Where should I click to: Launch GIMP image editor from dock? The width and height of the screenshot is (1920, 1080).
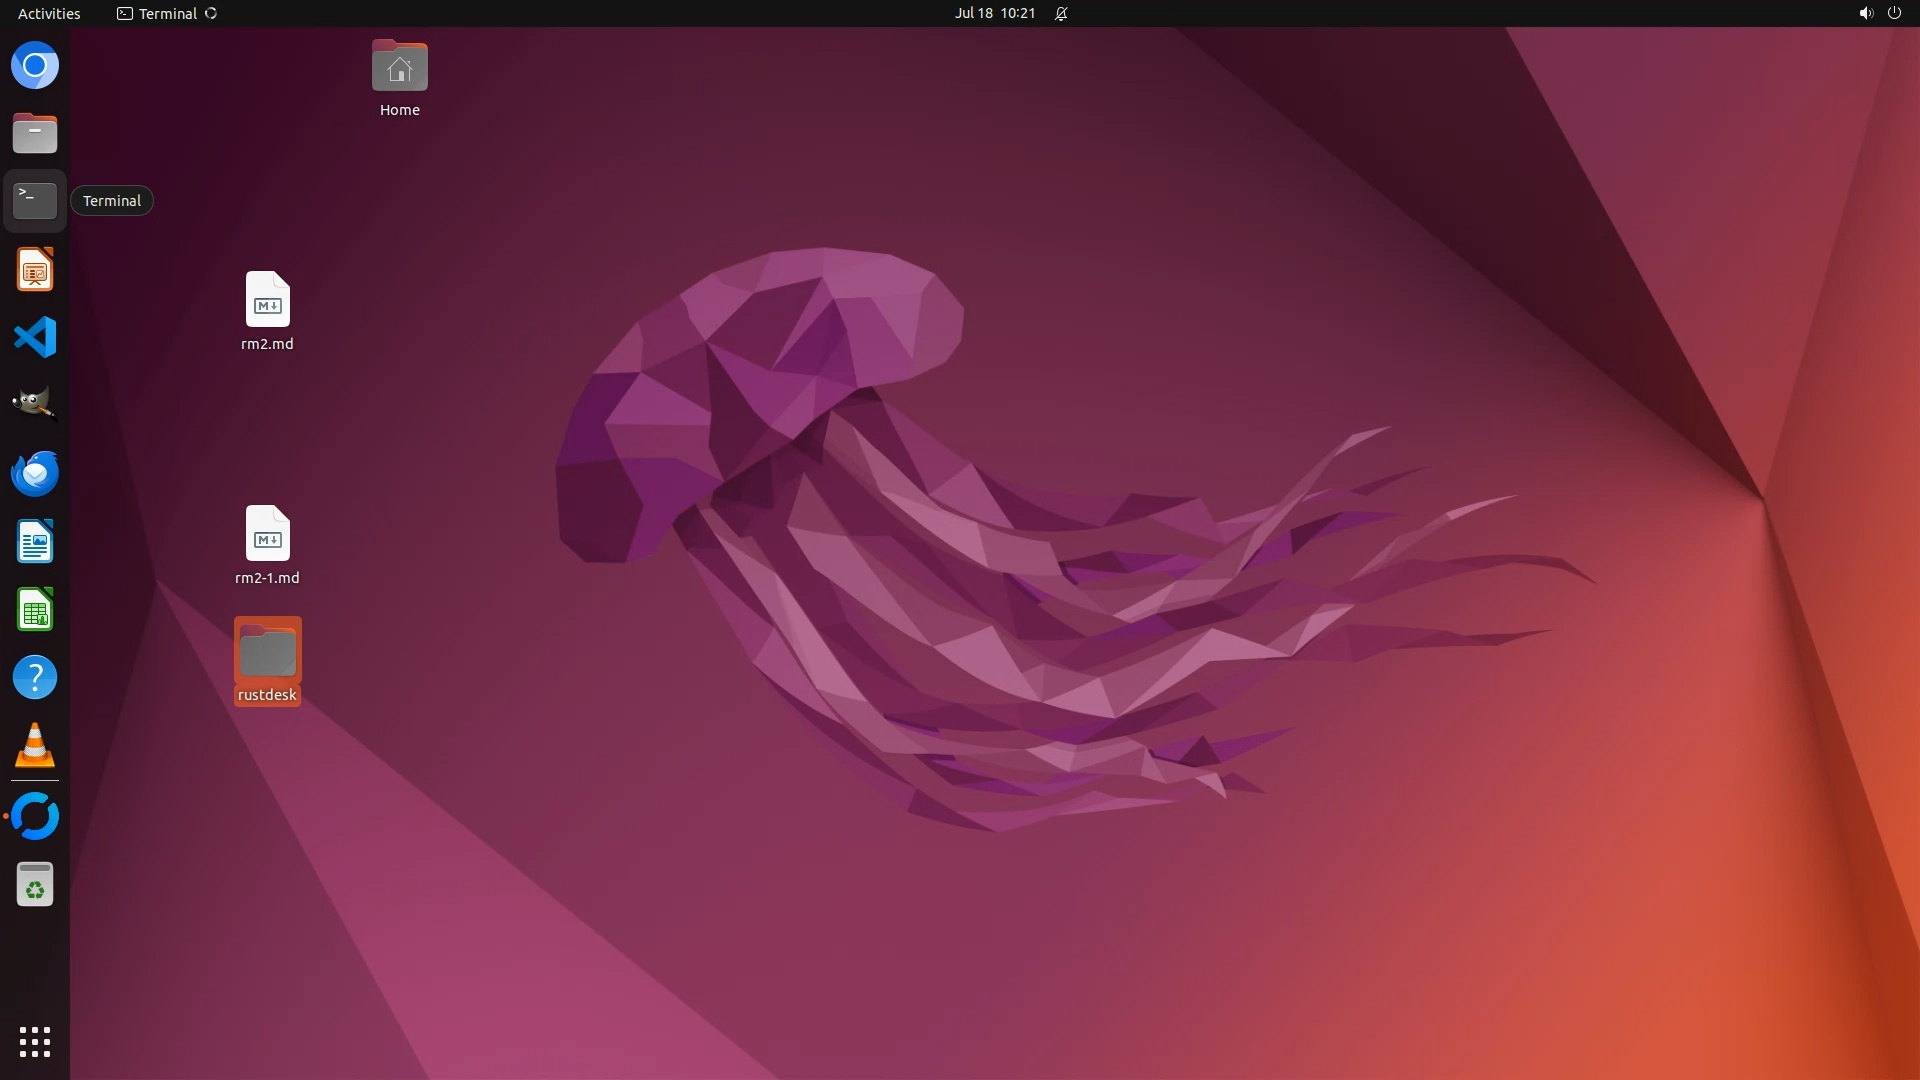[35, 404]
